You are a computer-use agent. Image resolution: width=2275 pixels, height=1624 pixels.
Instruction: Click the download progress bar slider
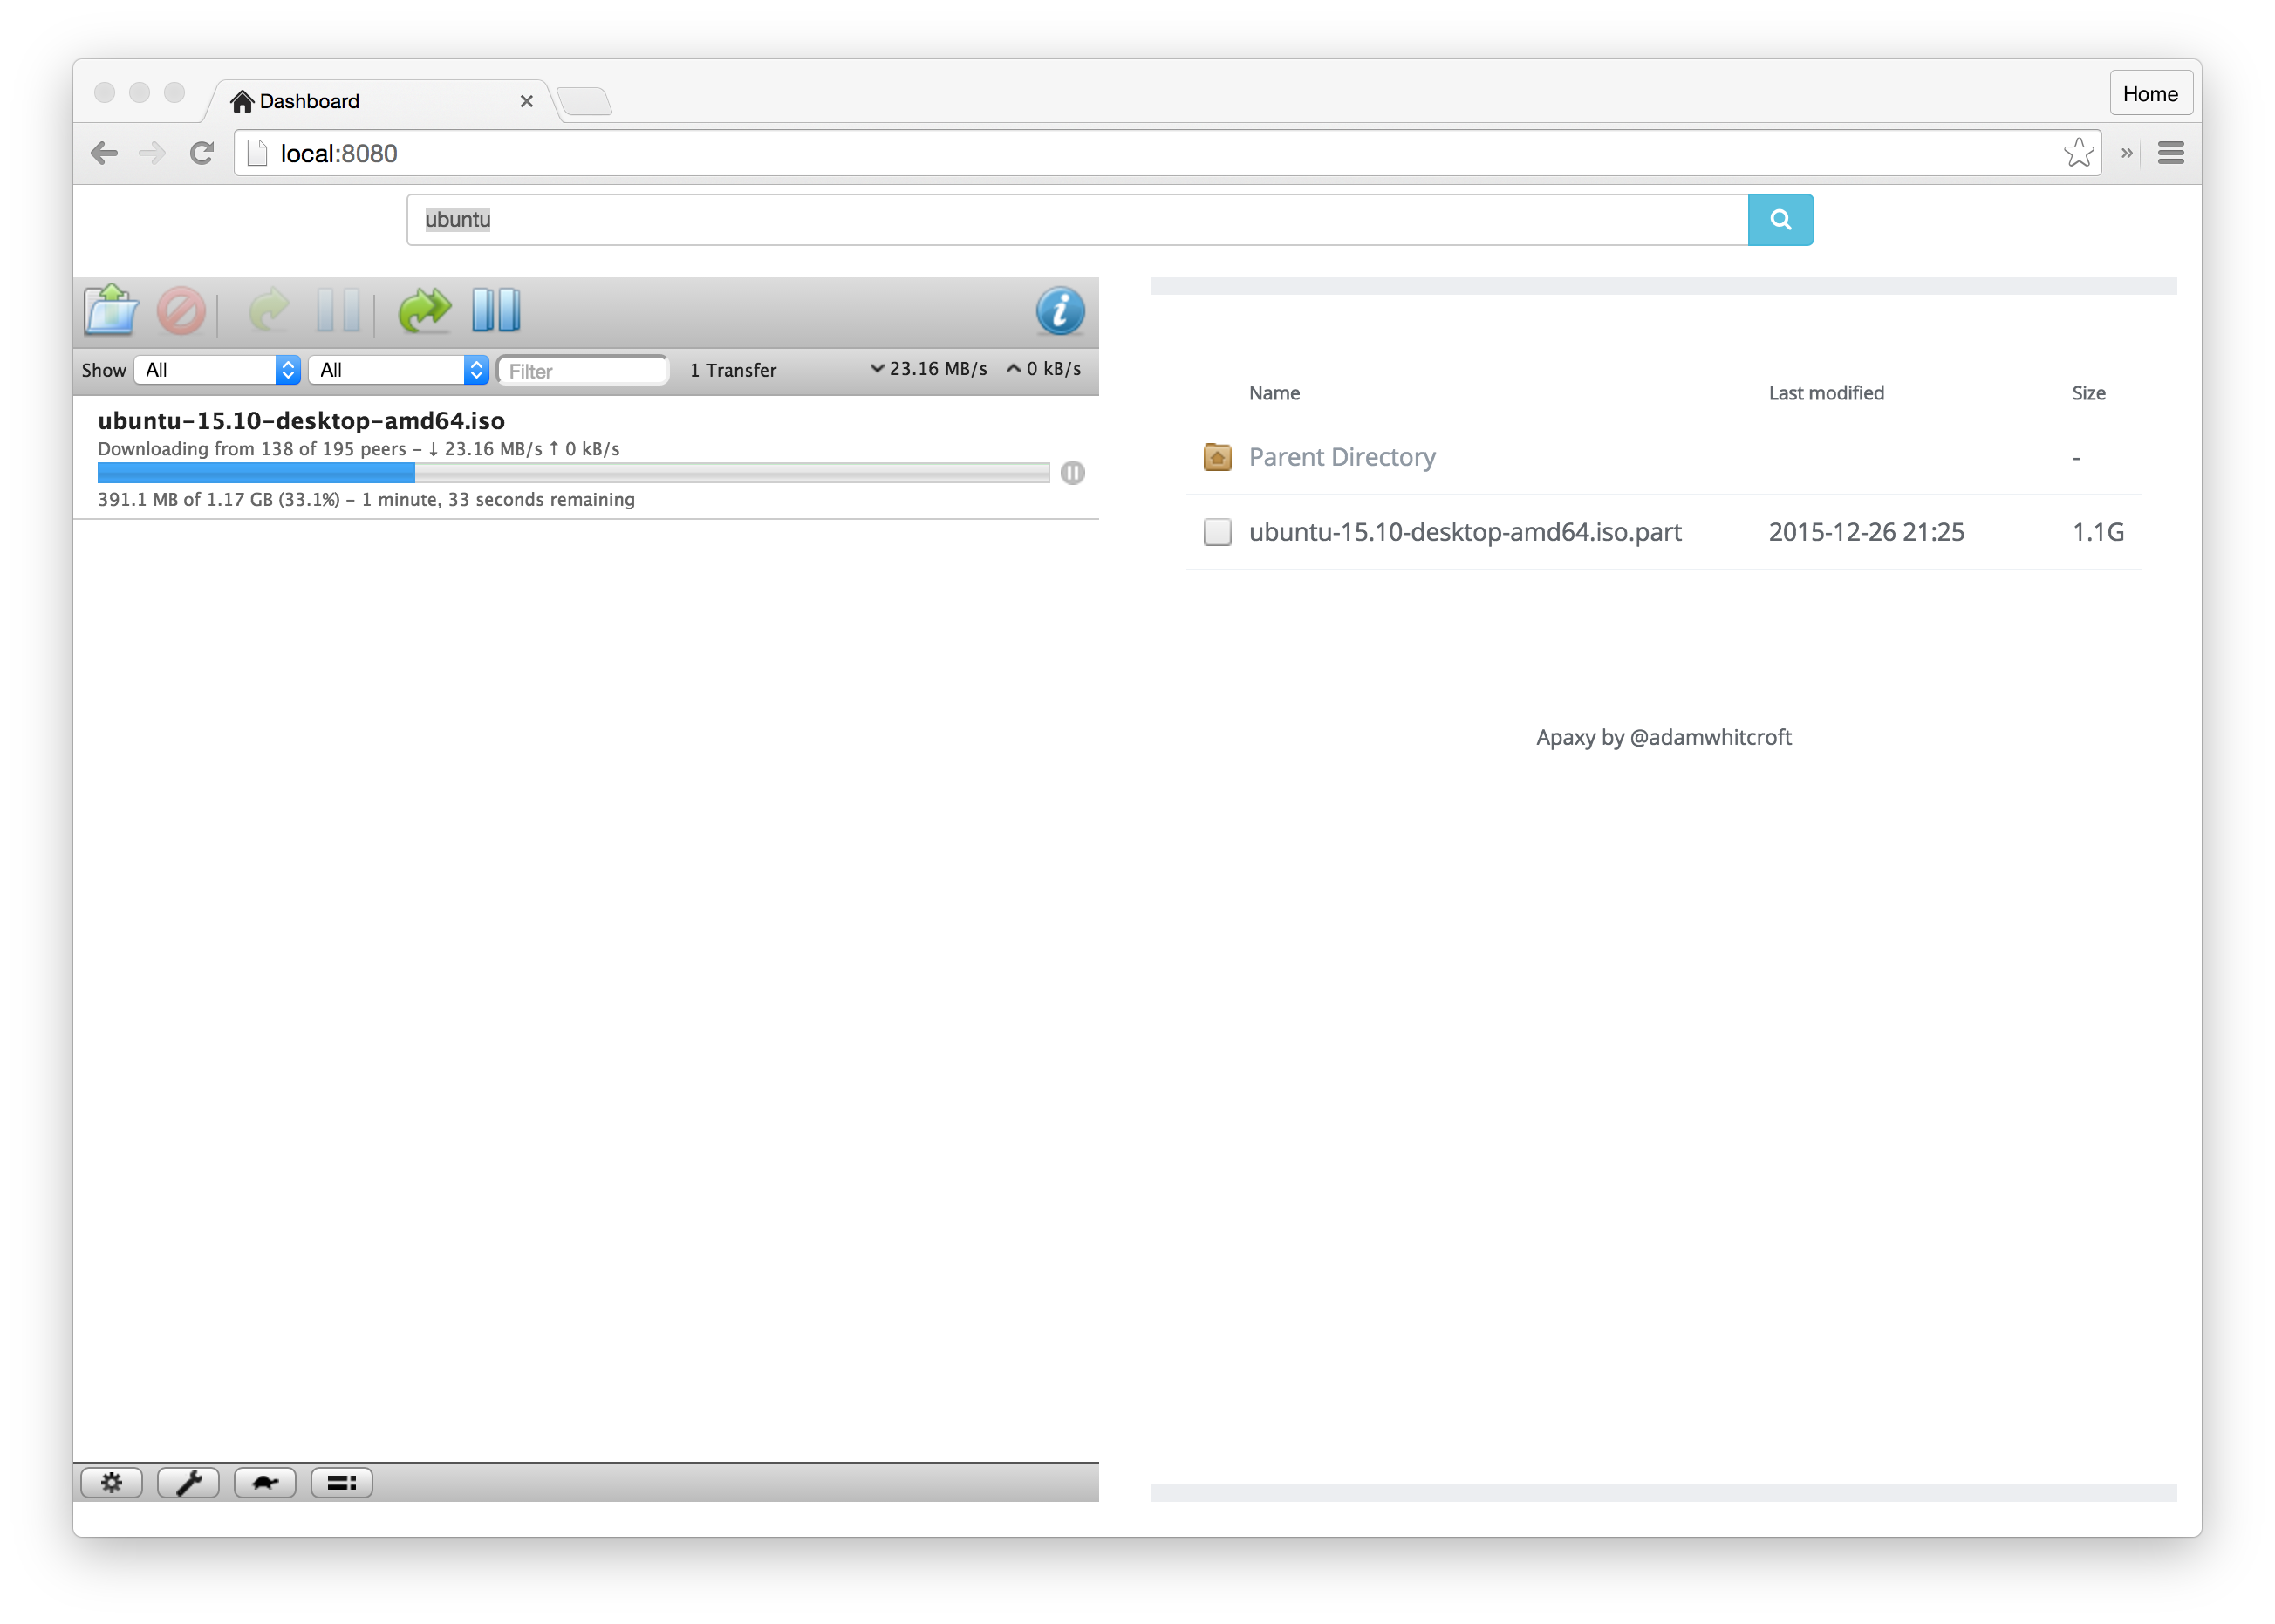(406, 471)
